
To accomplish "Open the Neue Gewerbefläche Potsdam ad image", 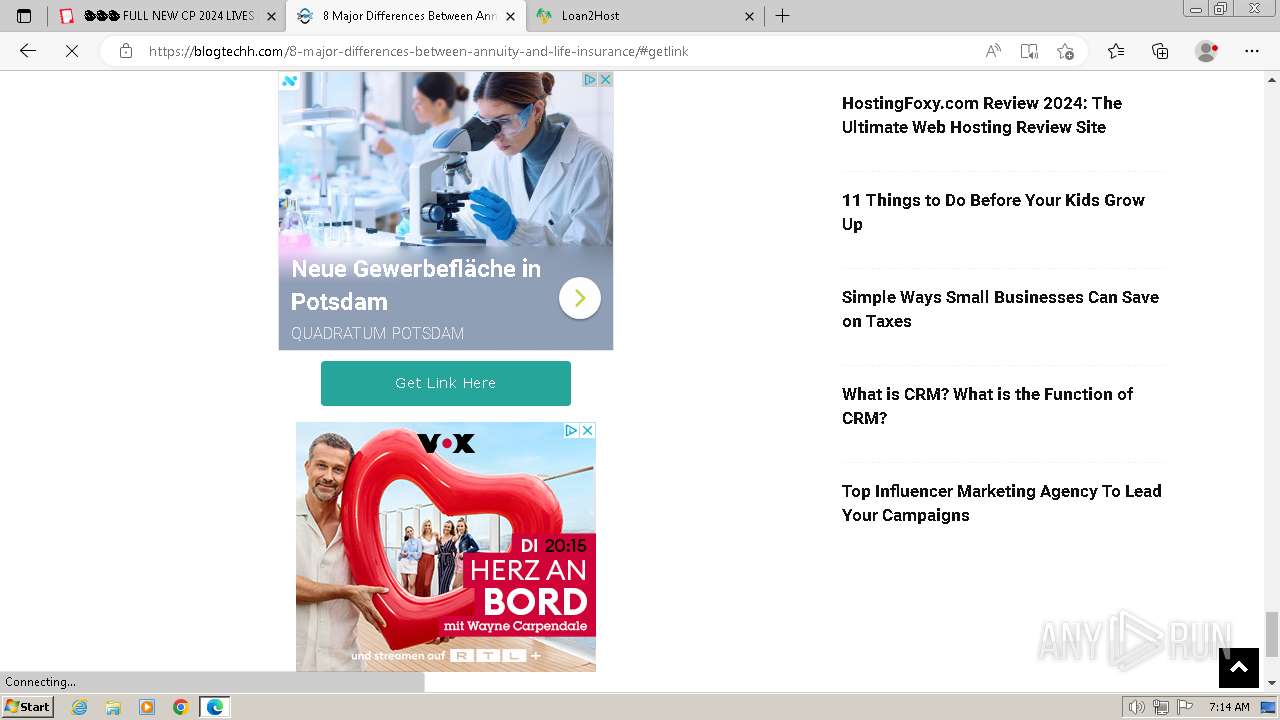I will click(446, 160).
